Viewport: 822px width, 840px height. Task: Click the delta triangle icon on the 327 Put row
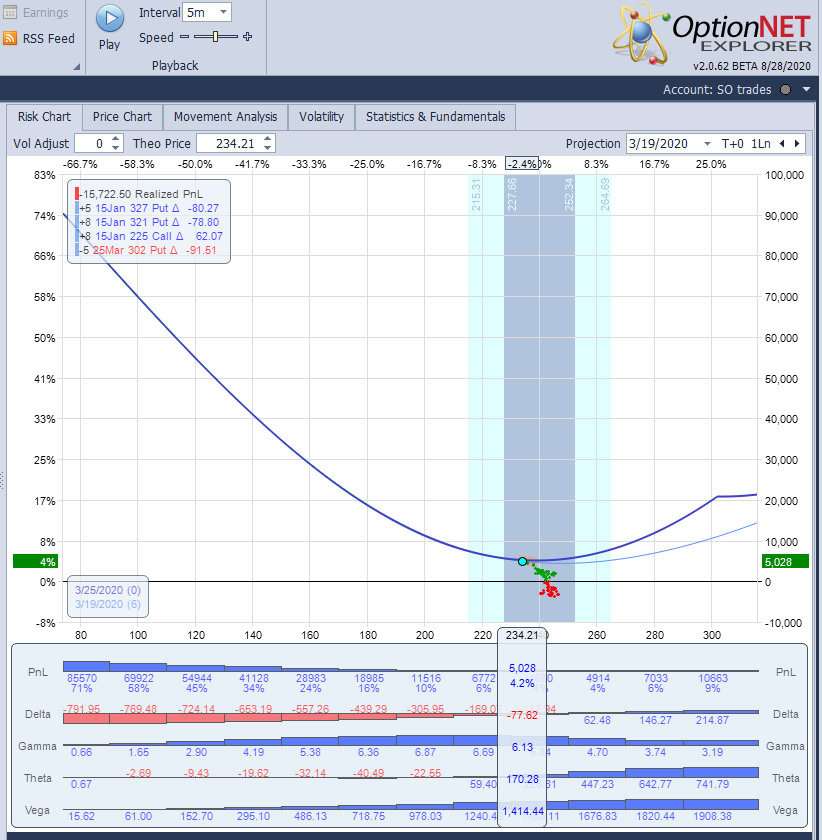tap(175, 208)
